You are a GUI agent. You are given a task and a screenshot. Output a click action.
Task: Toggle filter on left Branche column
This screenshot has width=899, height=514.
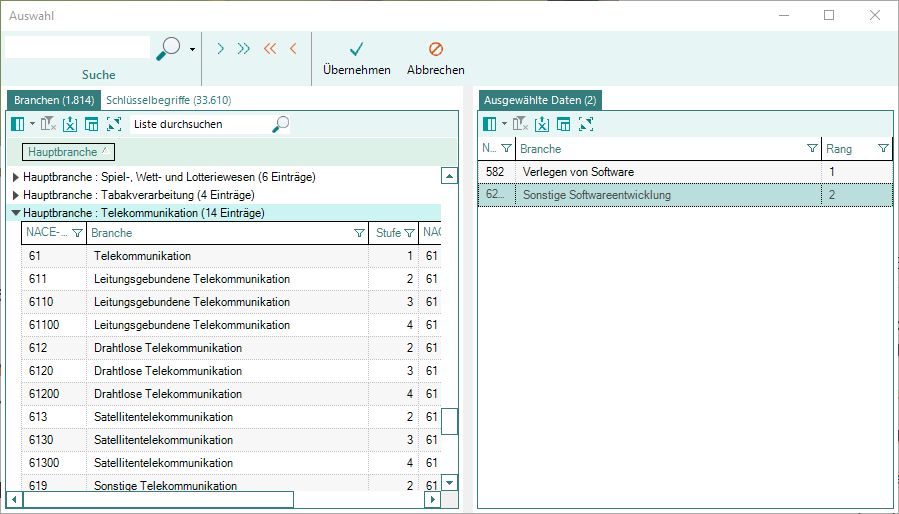click(x=359, y=233)
